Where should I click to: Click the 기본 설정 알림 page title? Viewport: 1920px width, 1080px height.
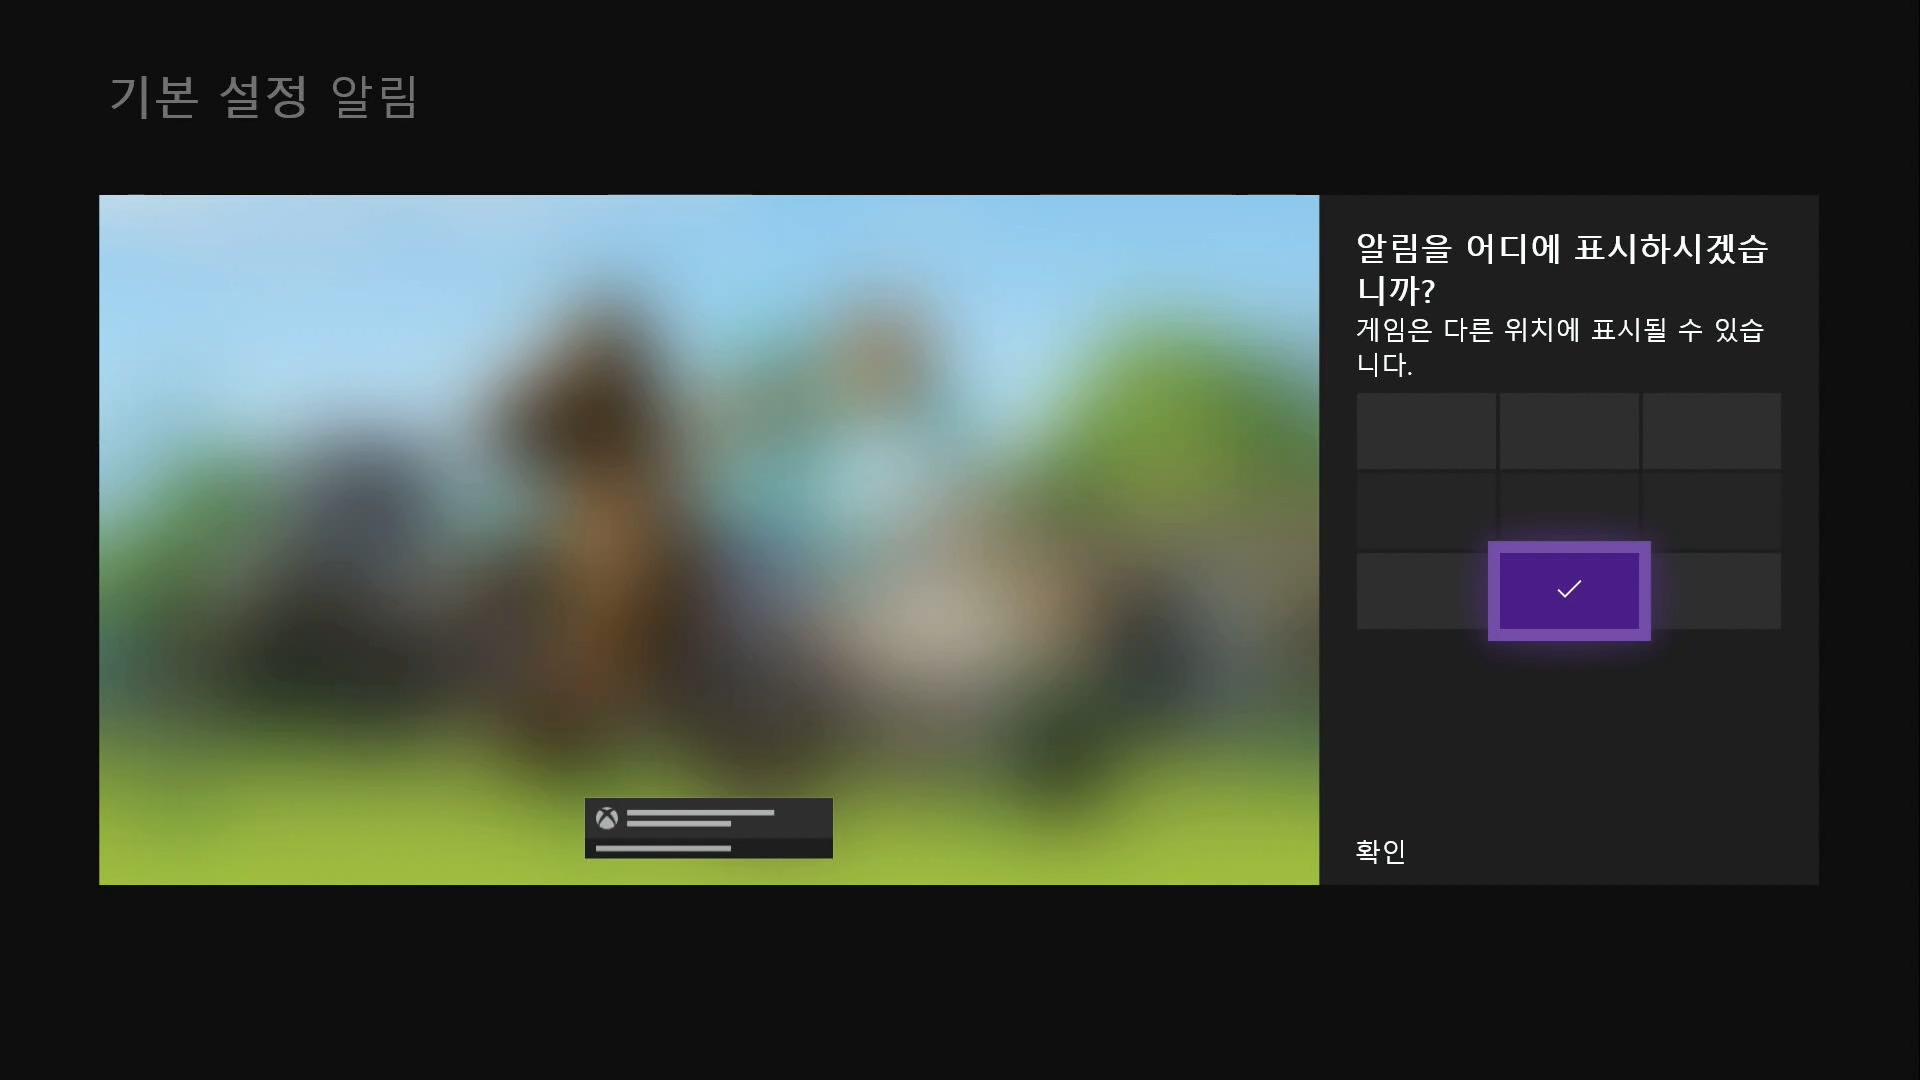(264, 97)
